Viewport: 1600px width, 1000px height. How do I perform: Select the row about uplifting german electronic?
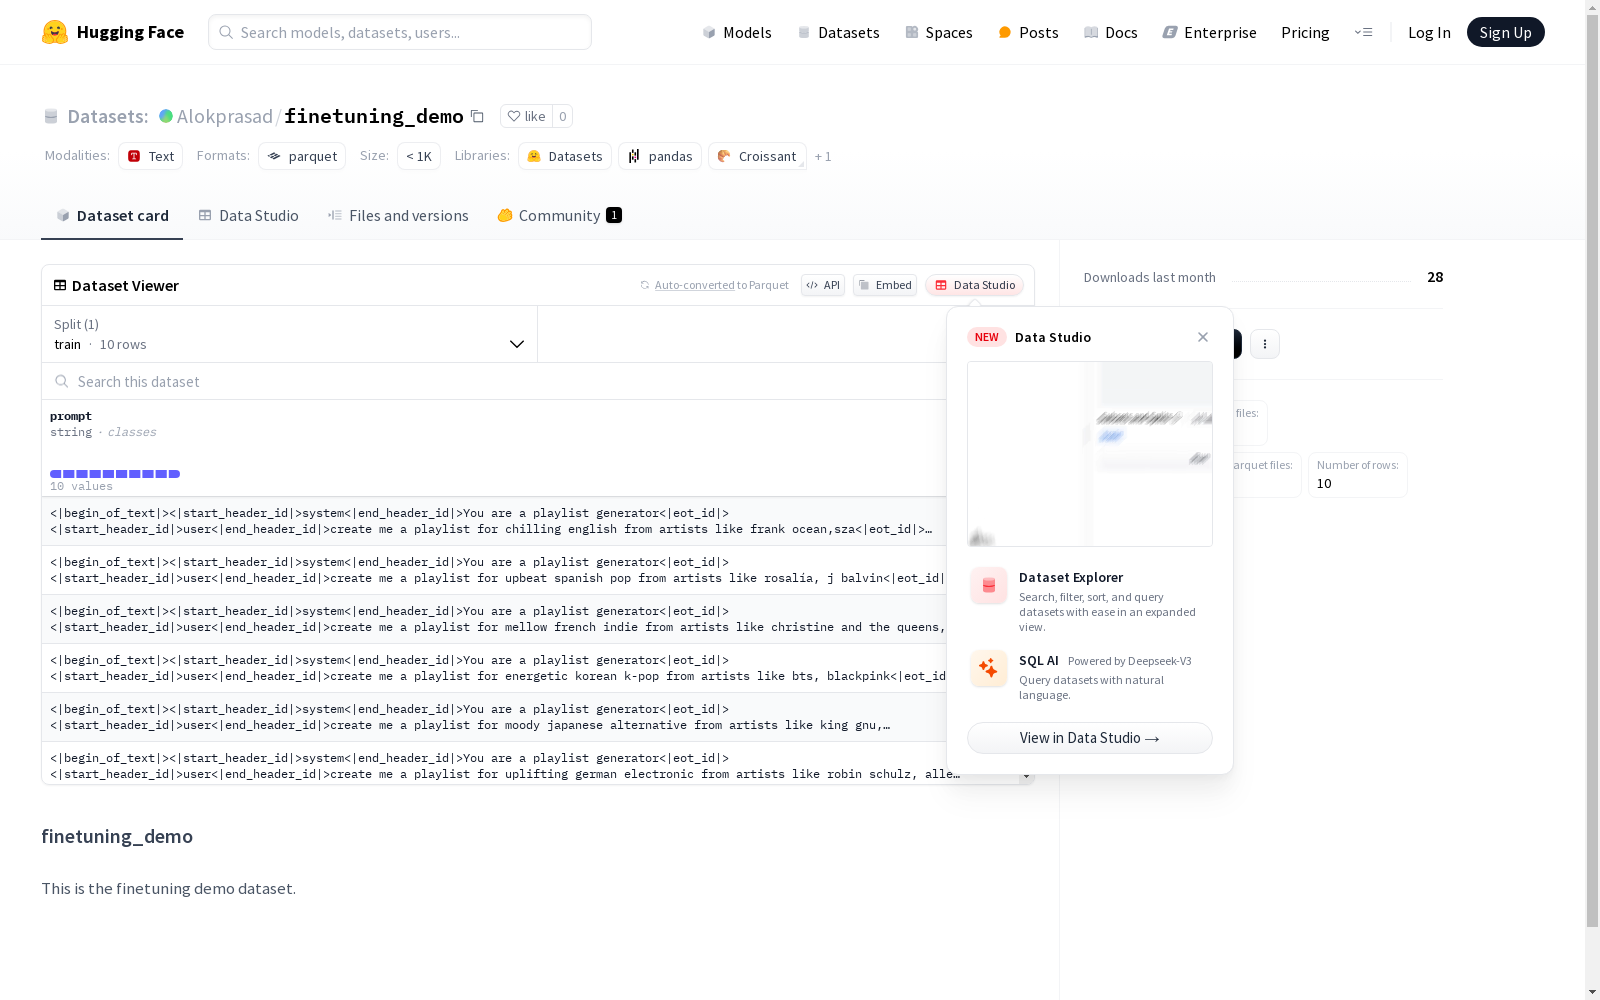click(494, 764)
